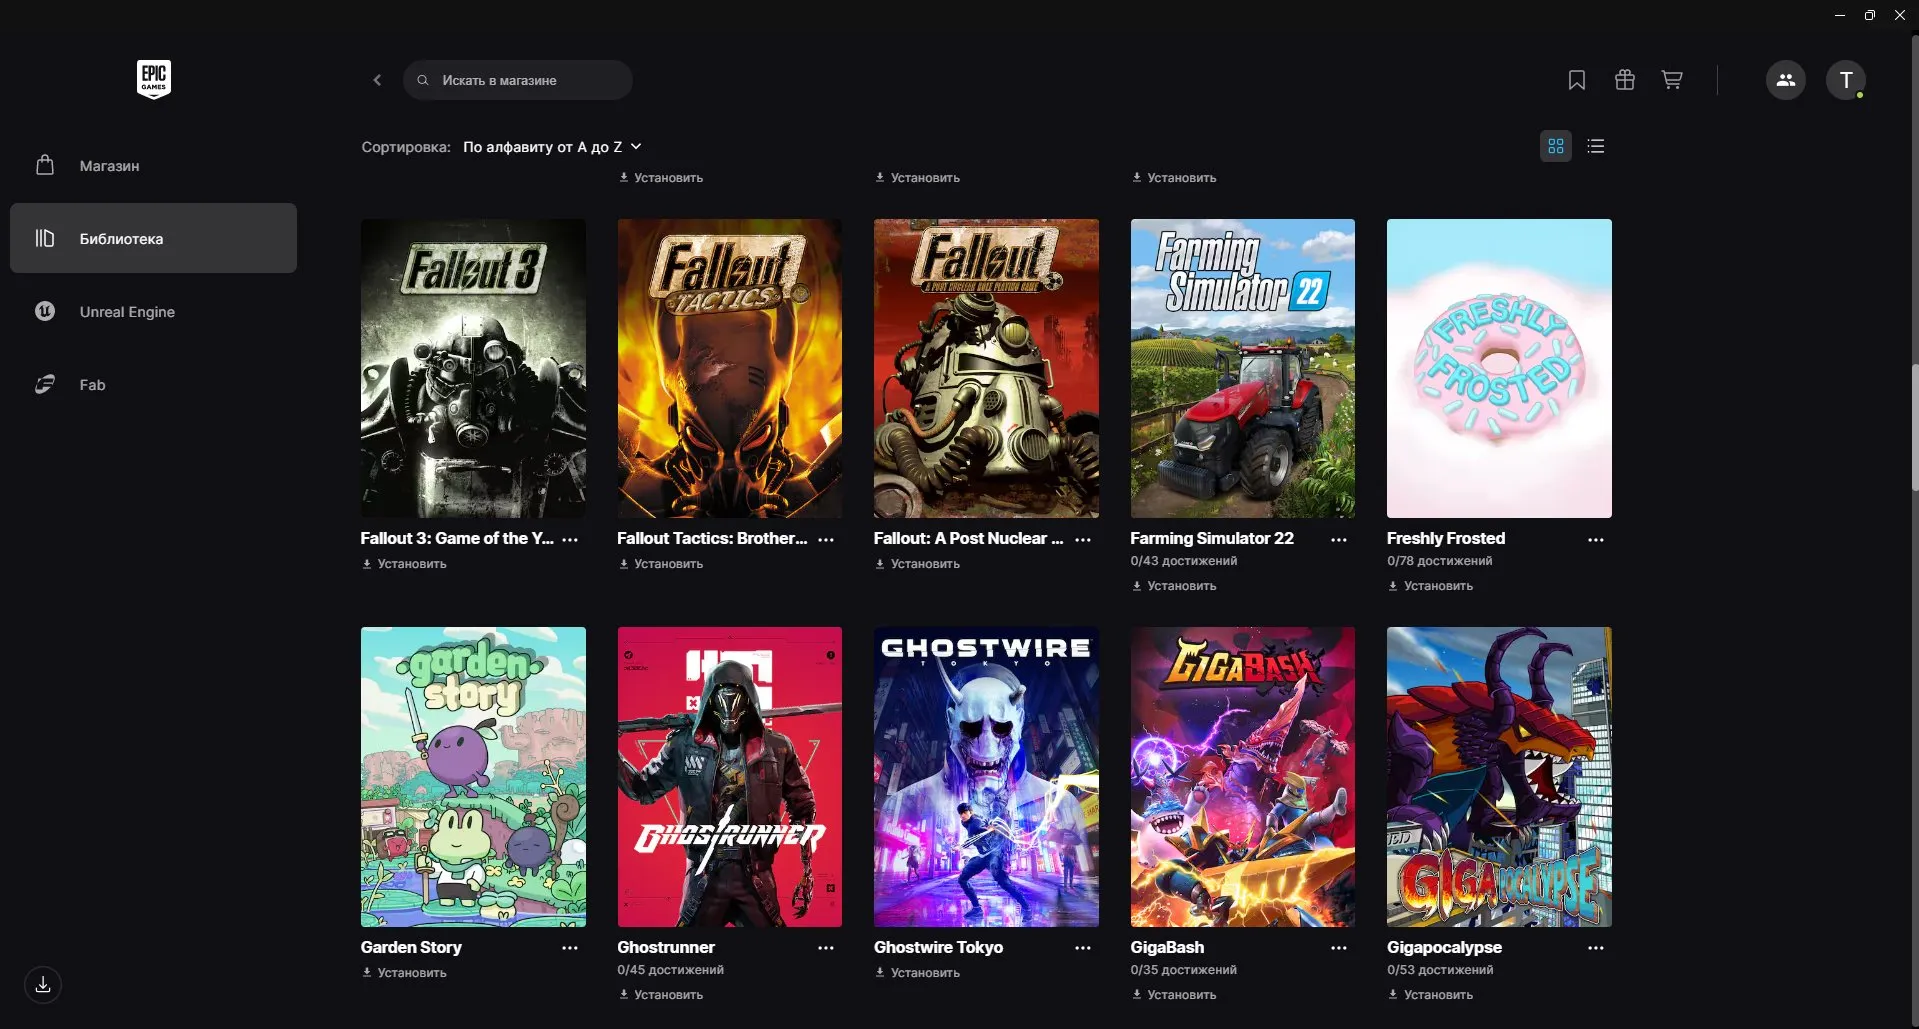Viewport: 1919px width, 1029px height.
Task: Install Fallout 3 via Установить
Action: (404, 564)
